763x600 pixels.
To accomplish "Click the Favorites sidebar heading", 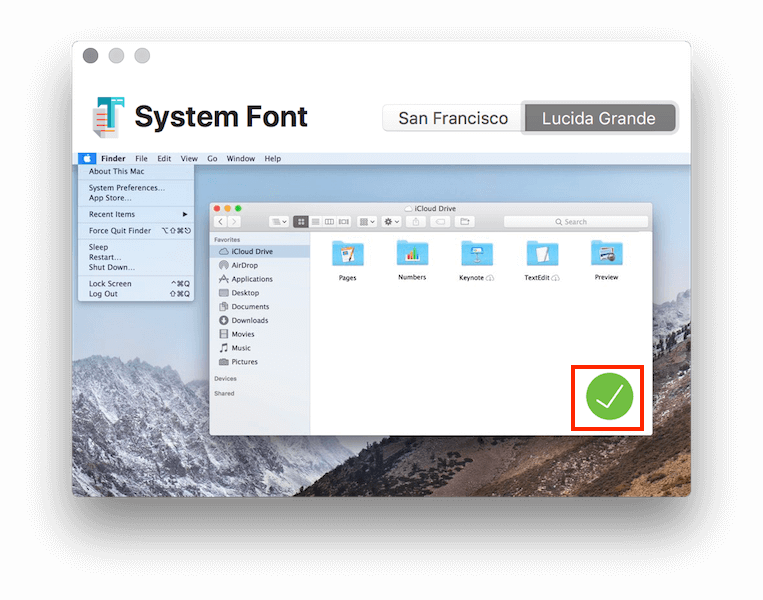I will tap(227, 240).
